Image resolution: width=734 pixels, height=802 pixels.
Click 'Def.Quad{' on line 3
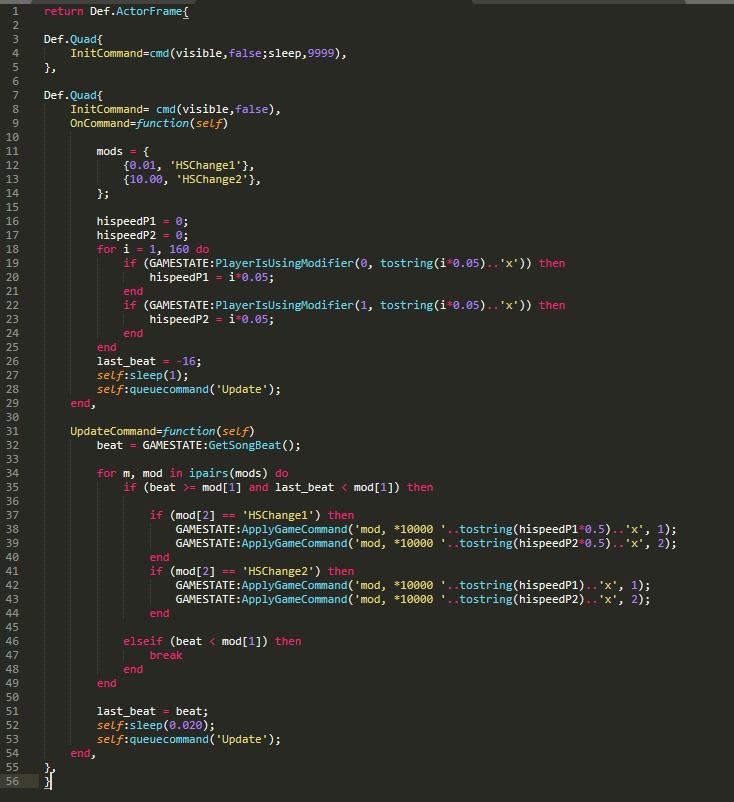click(x=73, y=39)
